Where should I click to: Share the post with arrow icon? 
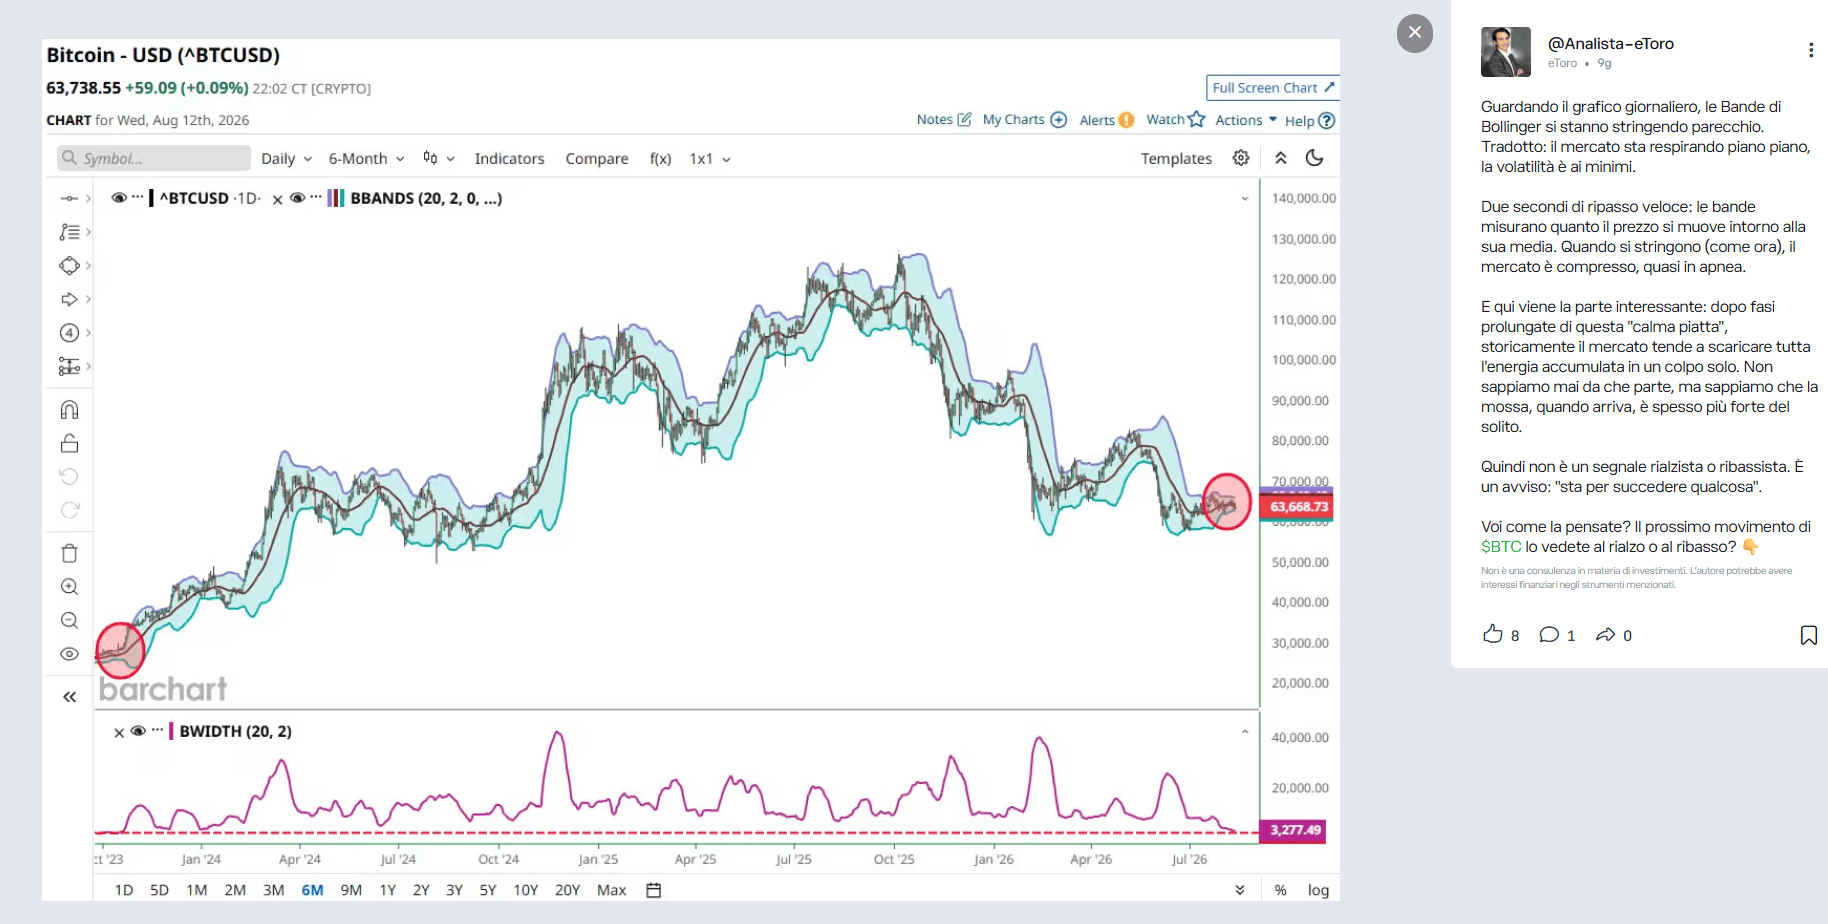click(1606, 634)
